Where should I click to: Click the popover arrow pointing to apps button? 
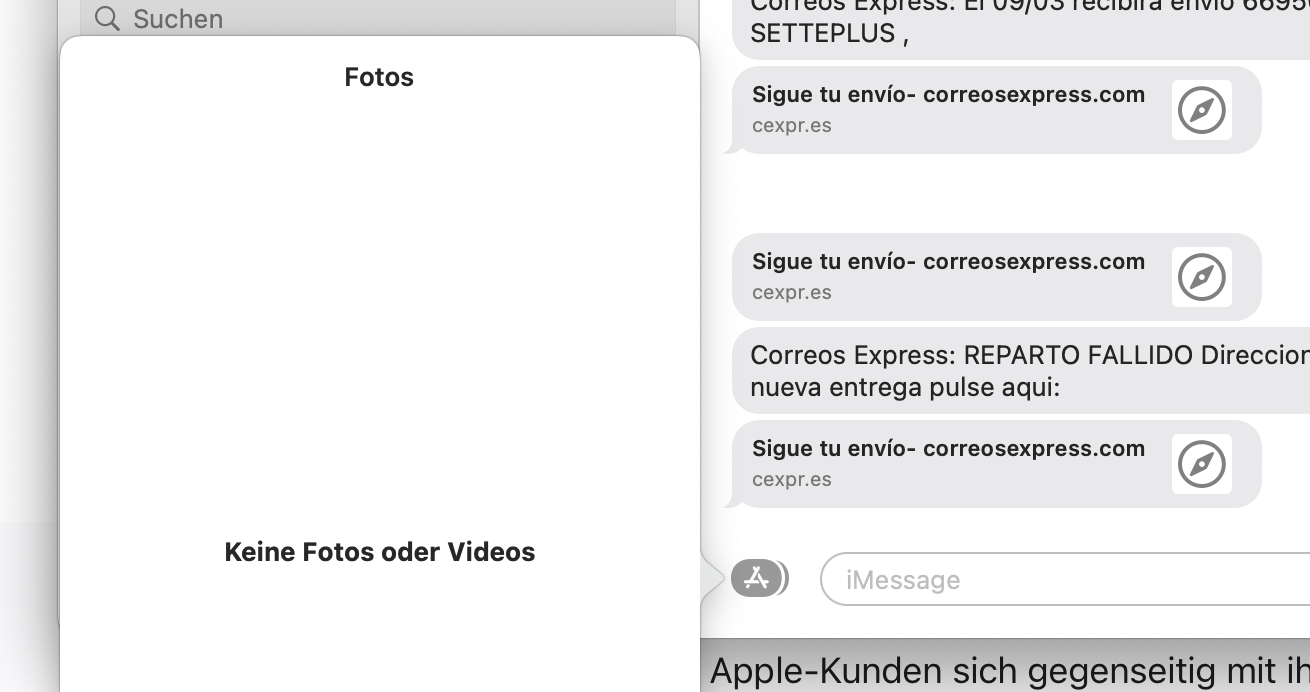tap(710, 579)
